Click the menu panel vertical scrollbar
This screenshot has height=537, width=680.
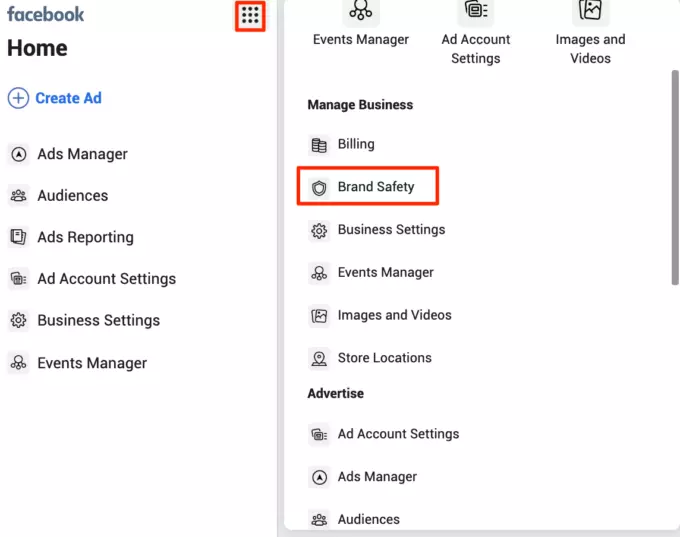coord(675,180)
